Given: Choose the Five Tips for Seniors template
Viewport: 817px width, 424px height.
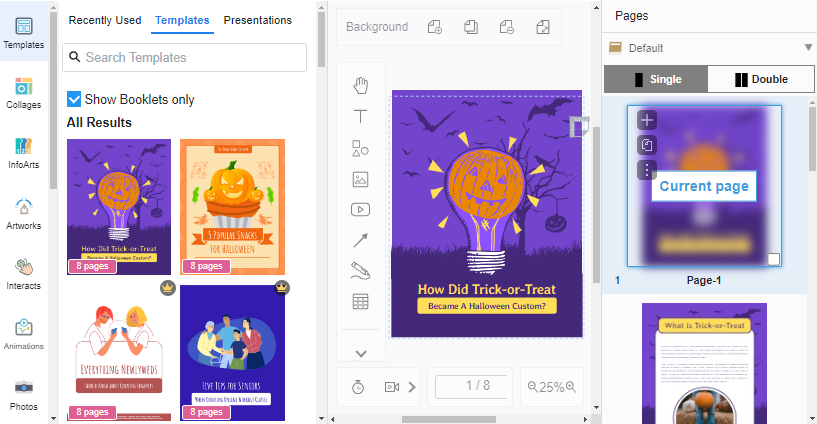Looking at the screenshot, I should (232, 353).
